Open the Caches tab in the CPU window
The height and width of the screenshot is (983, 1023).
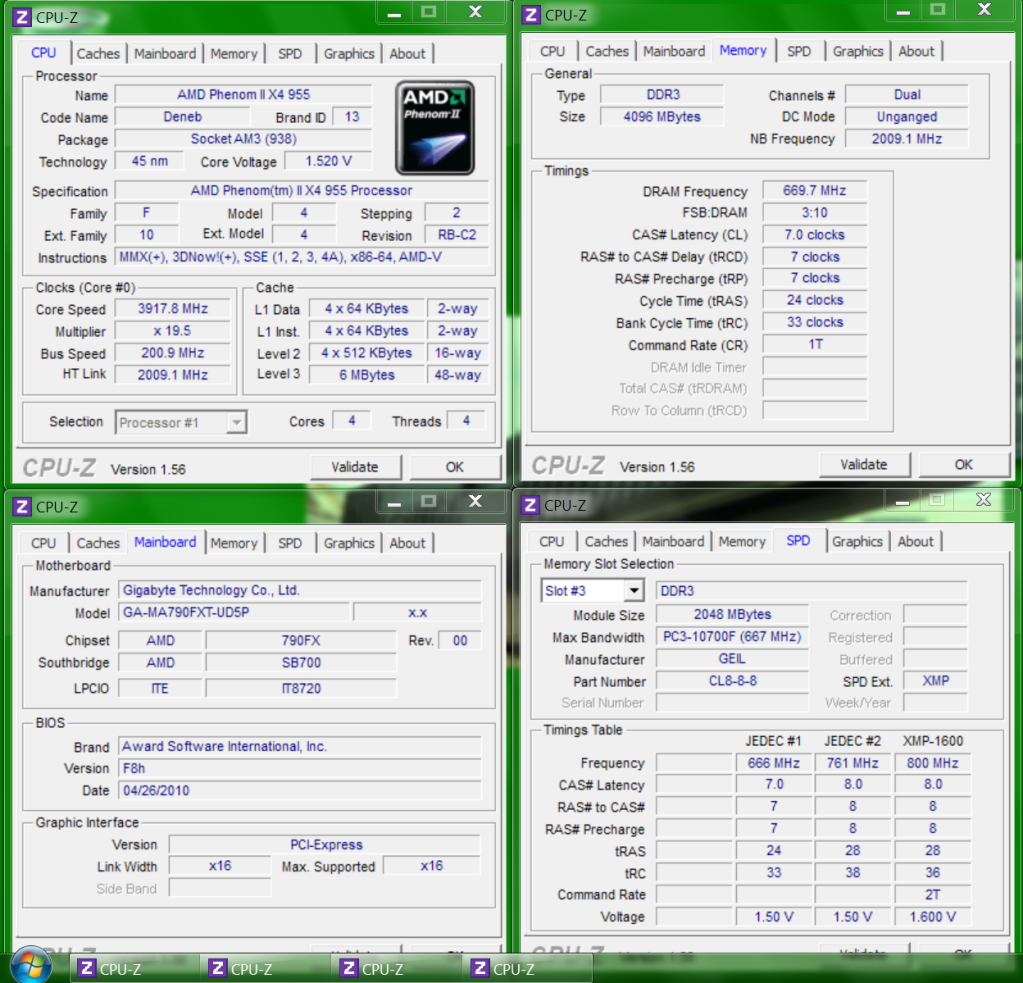pos(98,53)
